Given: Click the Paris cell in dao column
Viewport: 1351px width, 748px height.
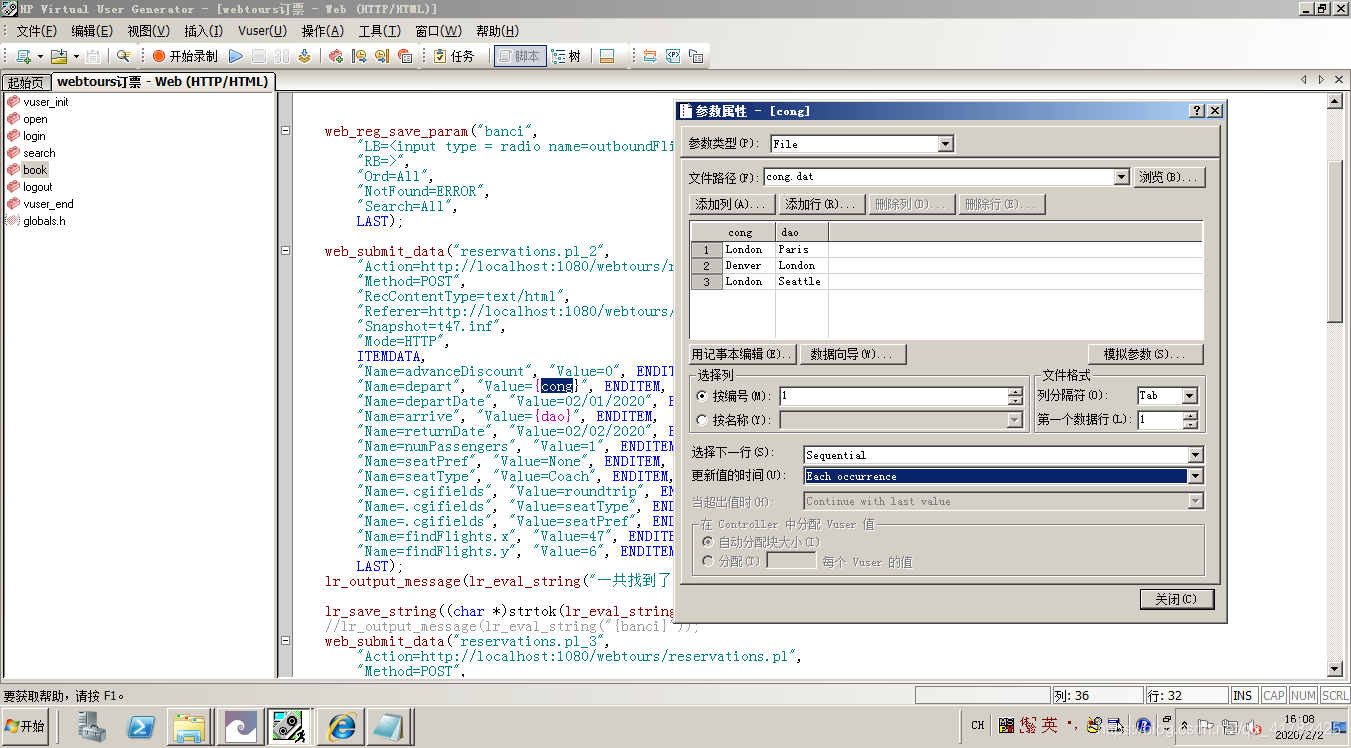Looking at the screenshot, I should point(801,250).
